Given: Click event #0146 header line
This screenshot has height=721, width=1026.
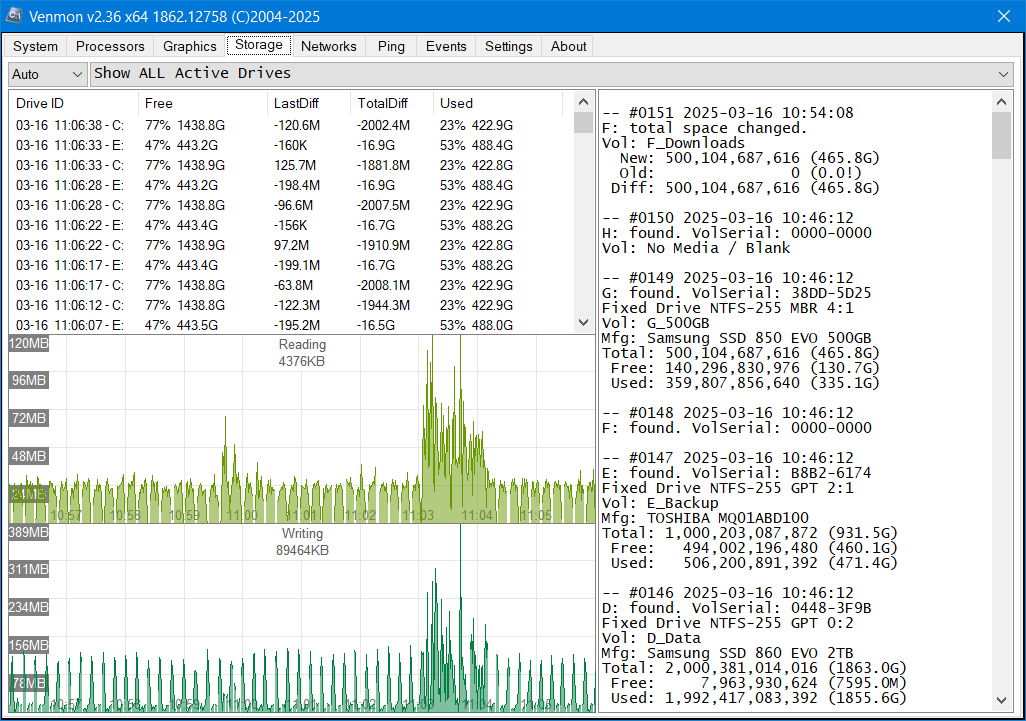Looking at the screenshot, I should (x=728, y=593).
